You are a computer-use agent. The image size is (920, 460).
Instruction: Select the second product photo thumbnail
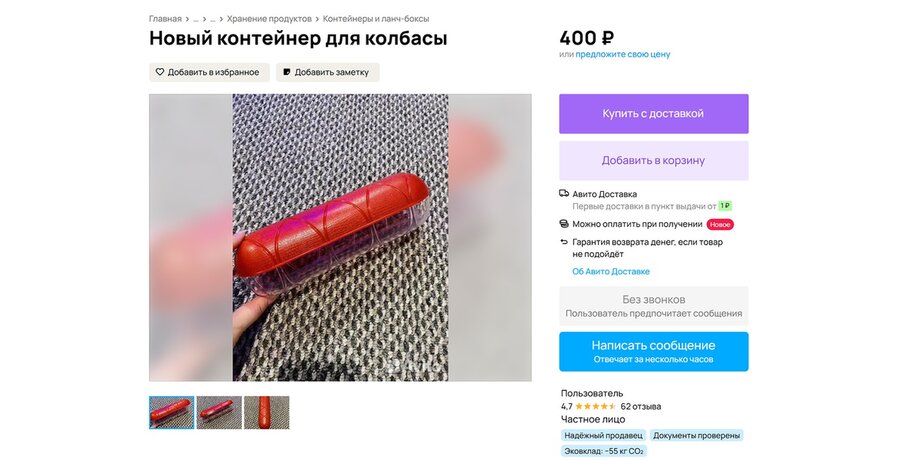point(219,412)
